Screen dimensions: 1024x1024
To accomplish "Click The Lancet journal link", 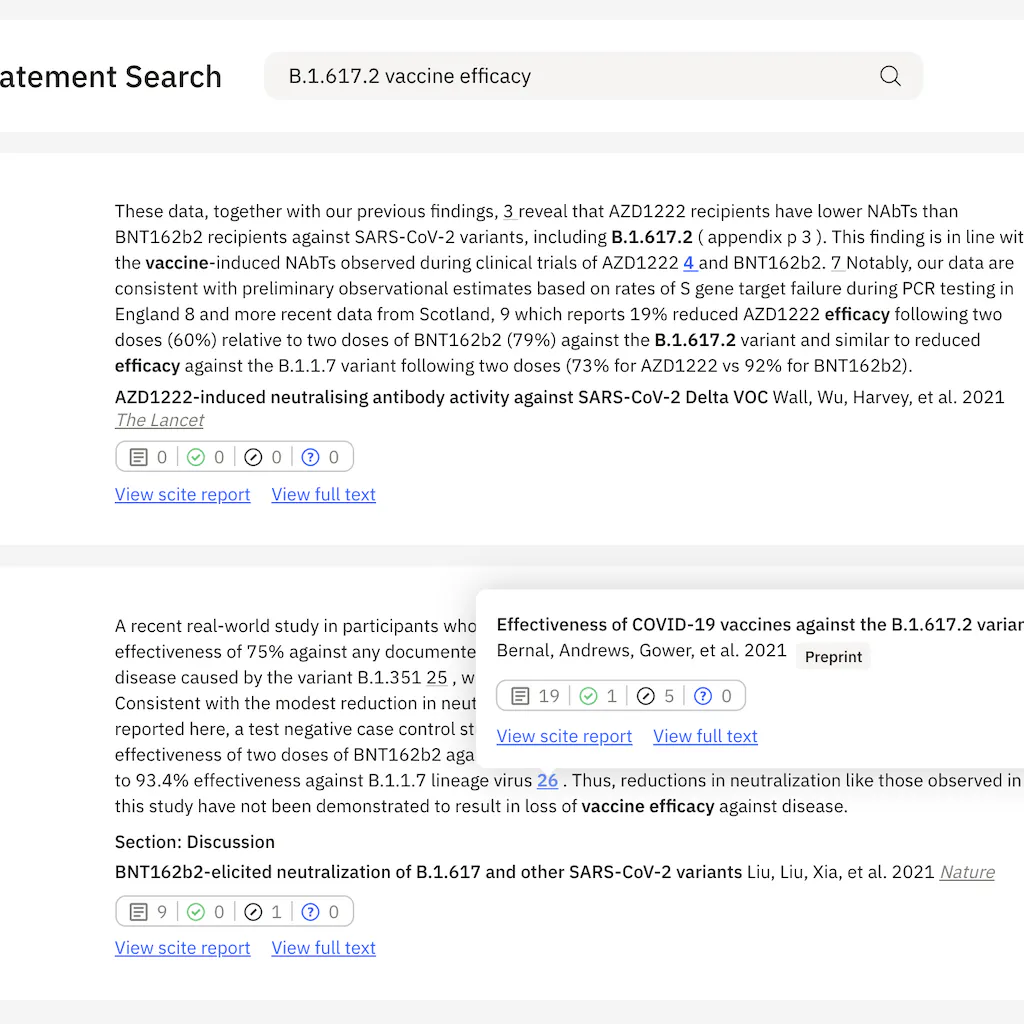I will (159, 420).
